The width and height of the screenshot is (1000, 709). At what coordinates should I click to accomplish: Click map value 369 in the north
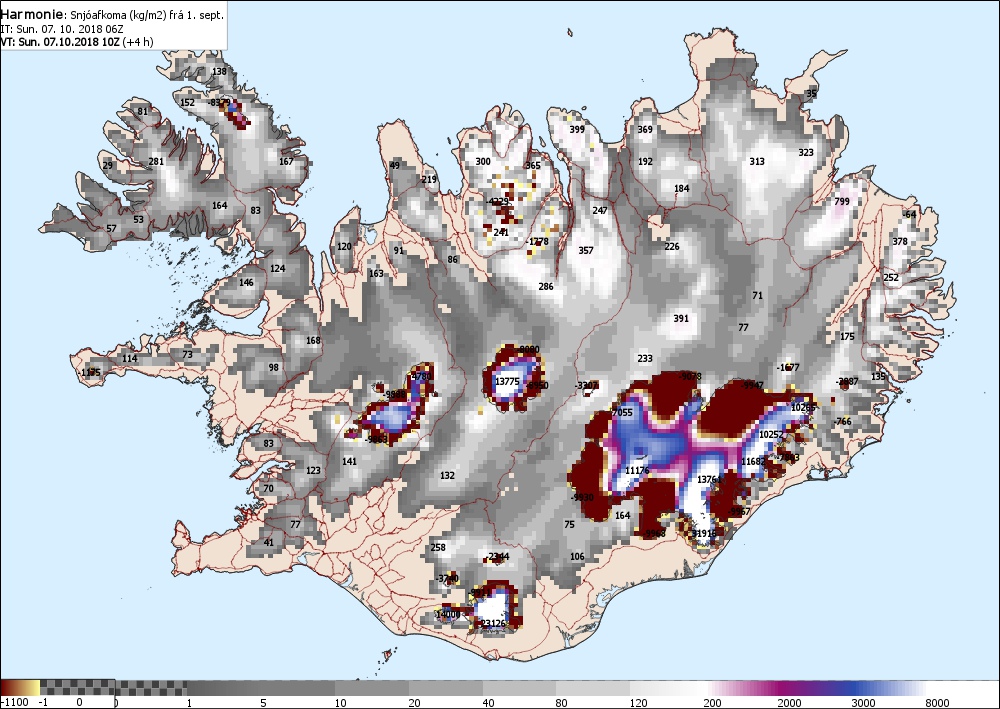pyautogui.click(x=645, y=129)
